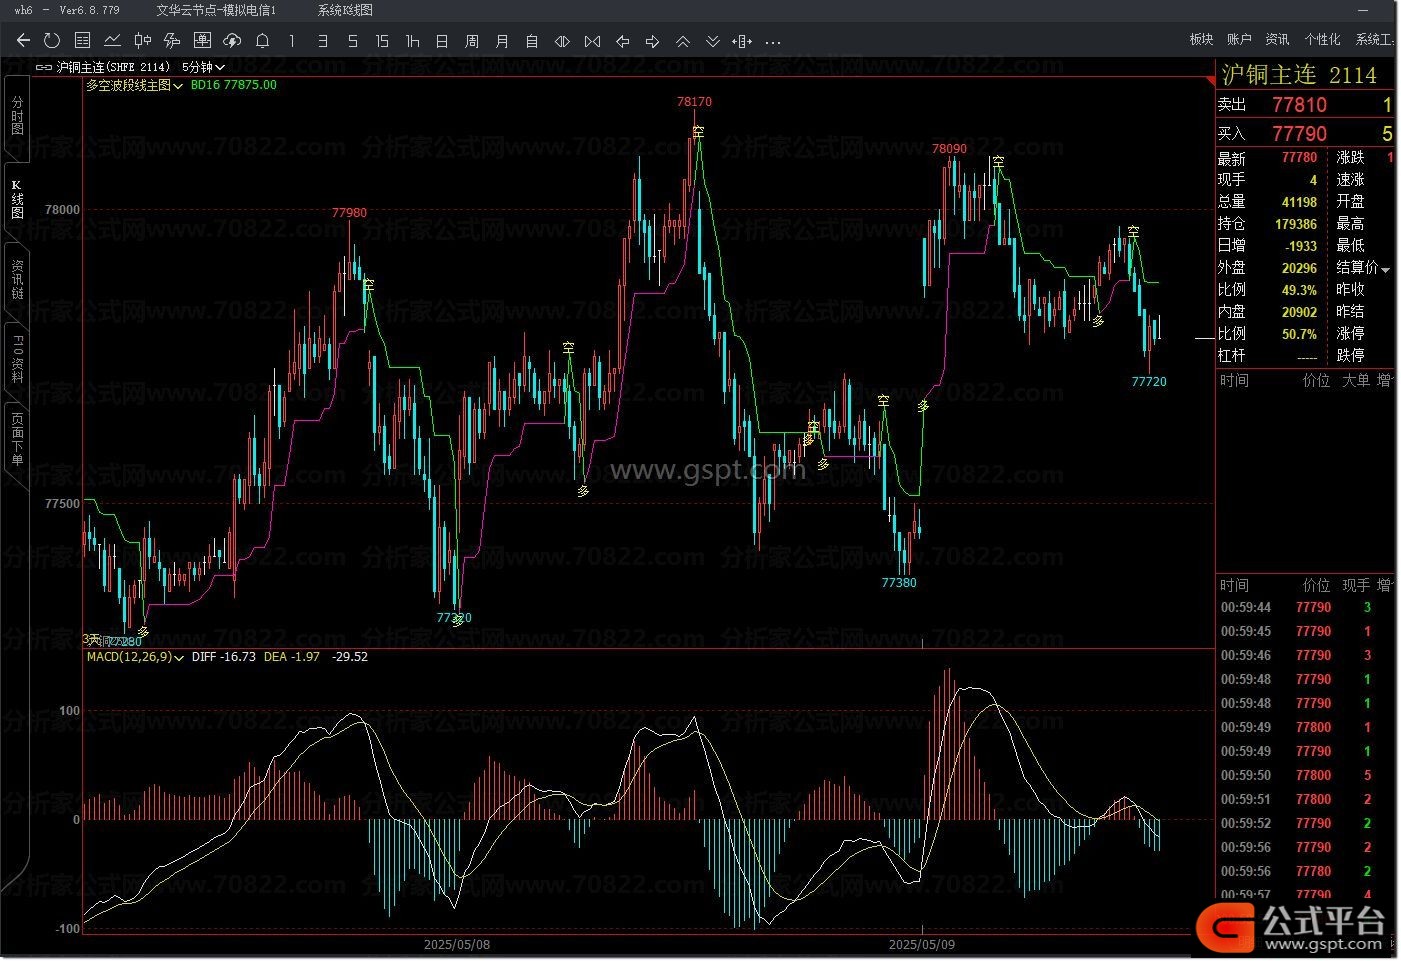
Task: Switch to monthly (月) period
Action: click(x=502, y=41)
